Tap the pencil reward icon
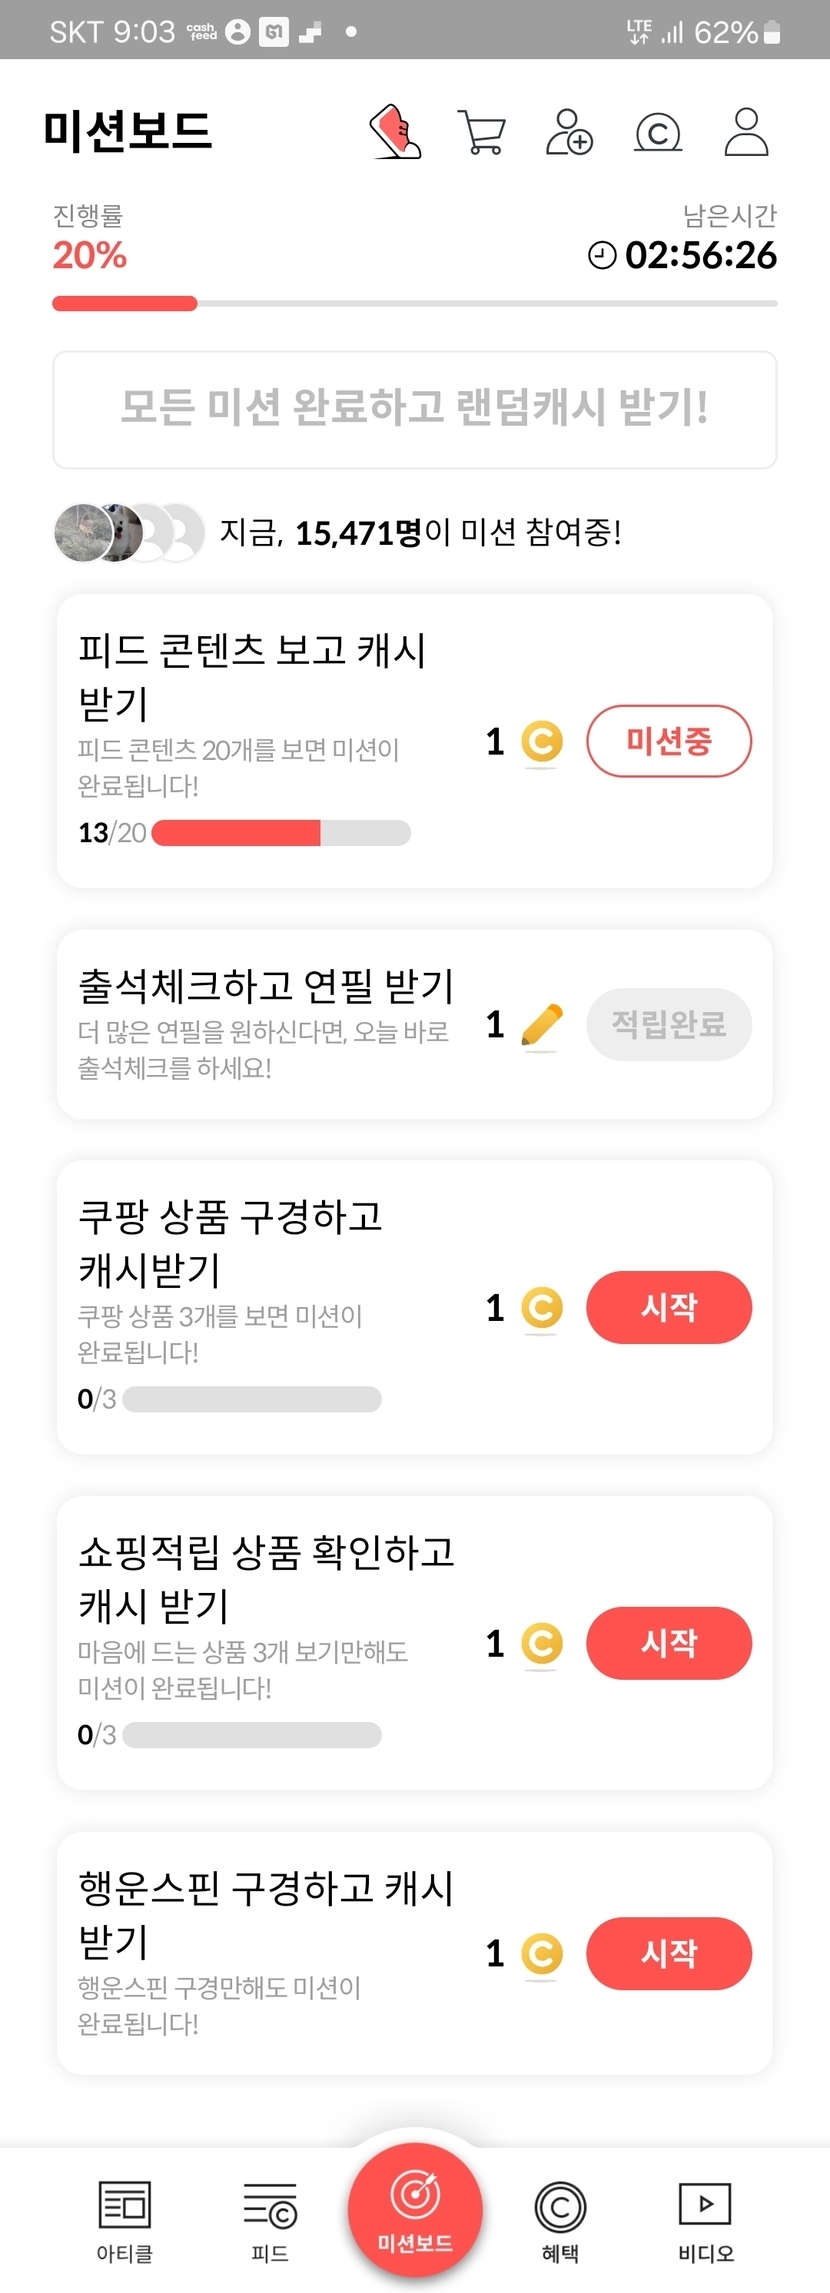This screenshot has width=830, height=2293. pyautogui.click(x=542, y=1025)
